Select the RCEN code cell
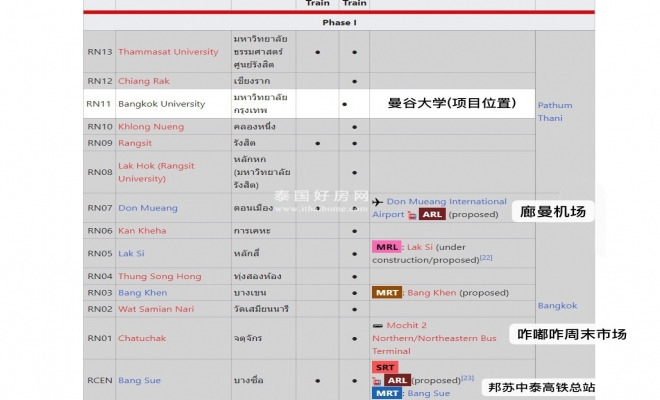Screen dimensions: 660x400 point(99,380)
